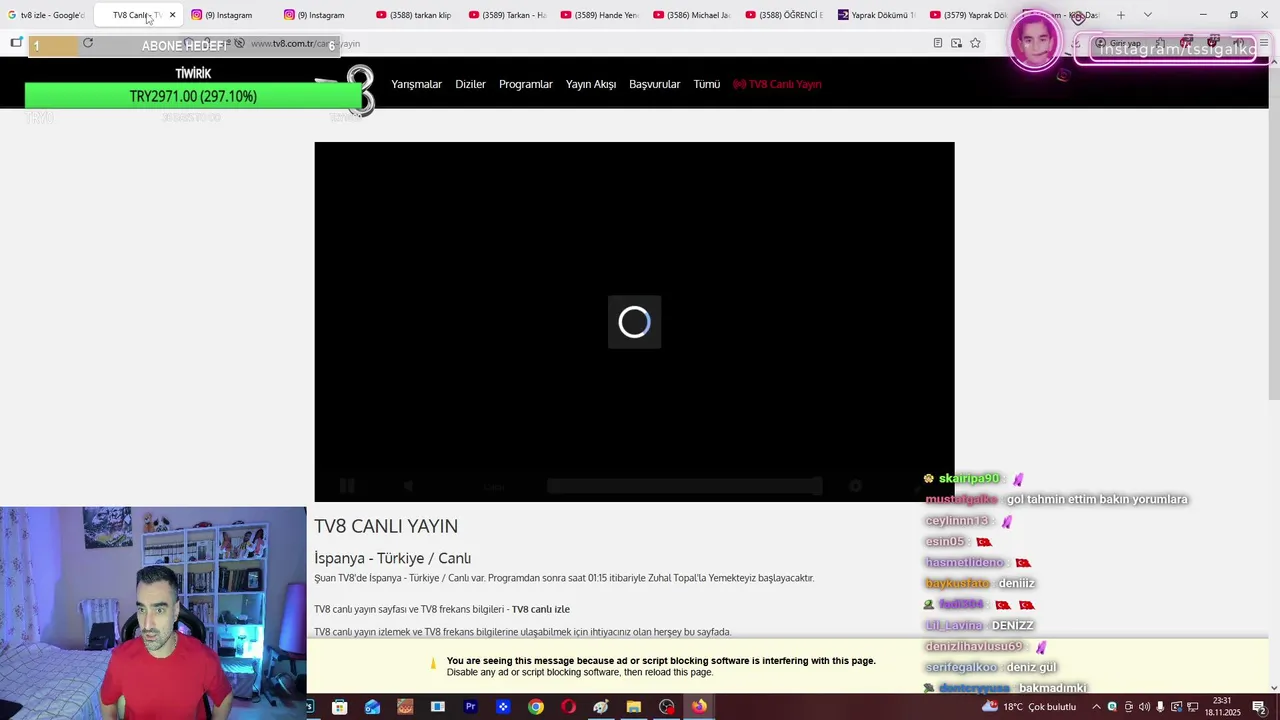Switch to first Instagram tab
Image resolution: width=1280 pixels, height=720 pixels.
point(230,15)
